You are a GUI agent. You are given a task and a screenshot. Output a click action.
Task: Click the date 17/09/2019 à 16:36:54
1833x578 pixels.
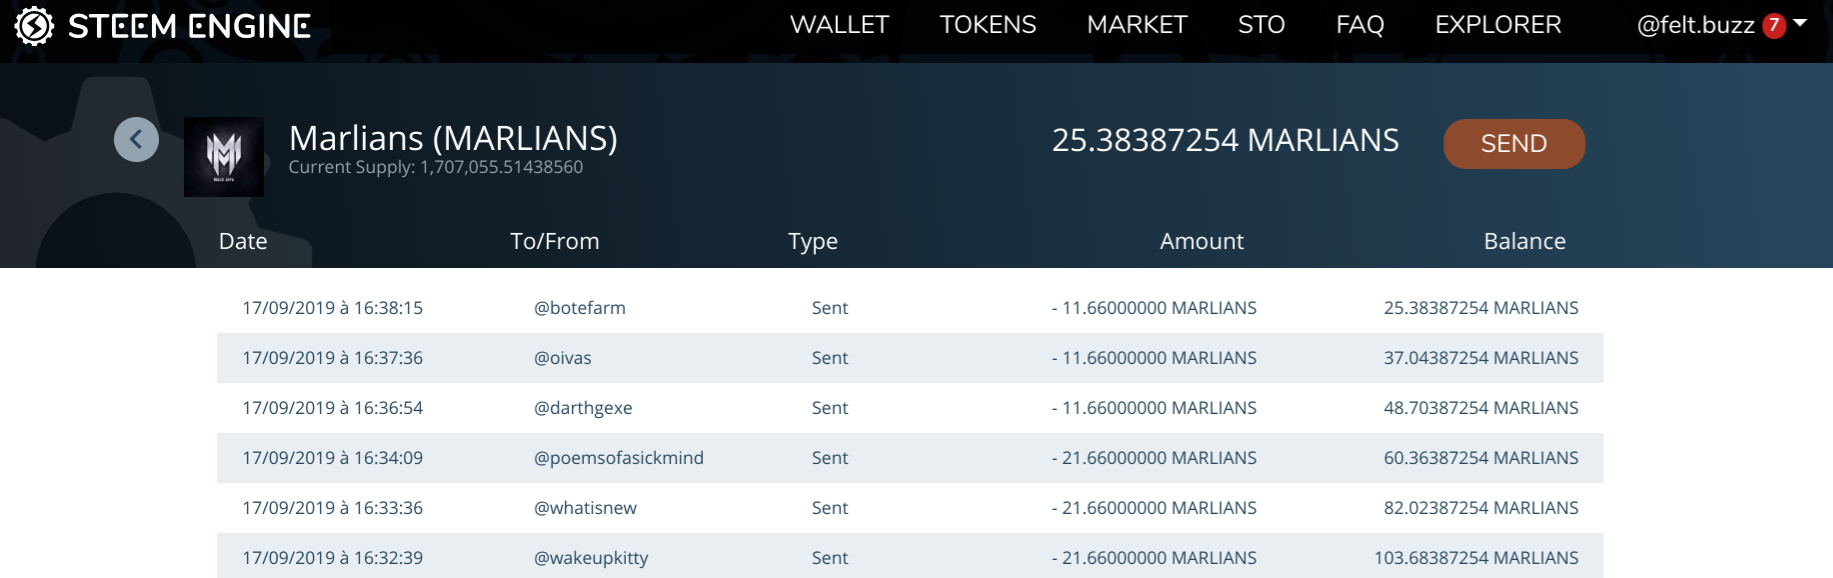point(332,408)
